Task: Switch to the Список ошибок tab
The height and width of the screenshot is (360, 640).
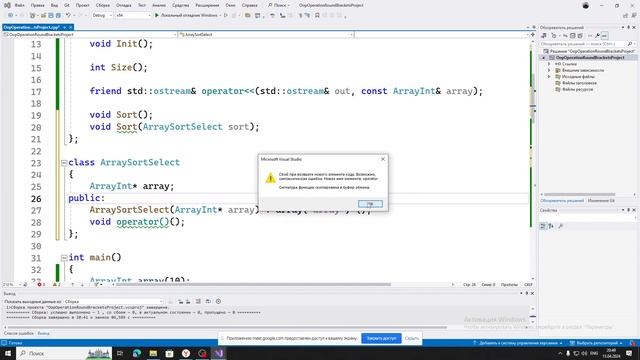Action: coord(19,333)
